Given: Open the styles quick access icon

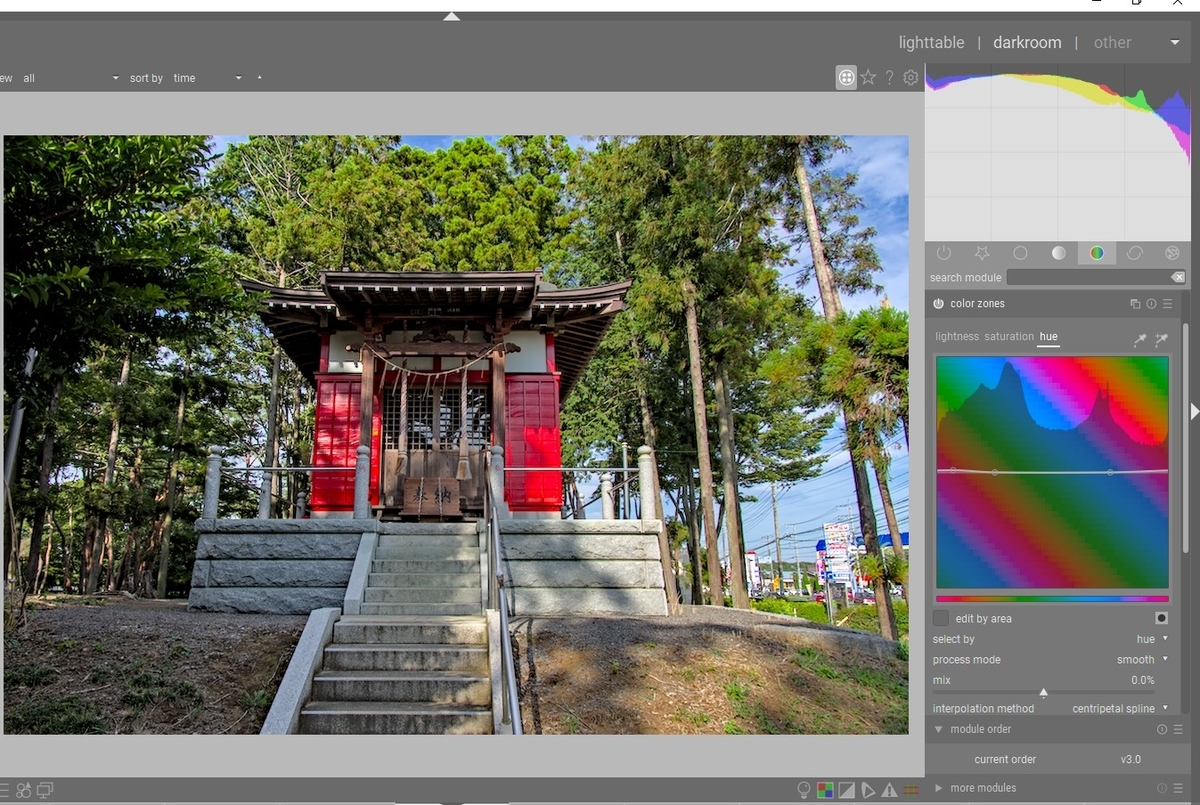Looking at the screenshot, I should (x=24, y=790).
